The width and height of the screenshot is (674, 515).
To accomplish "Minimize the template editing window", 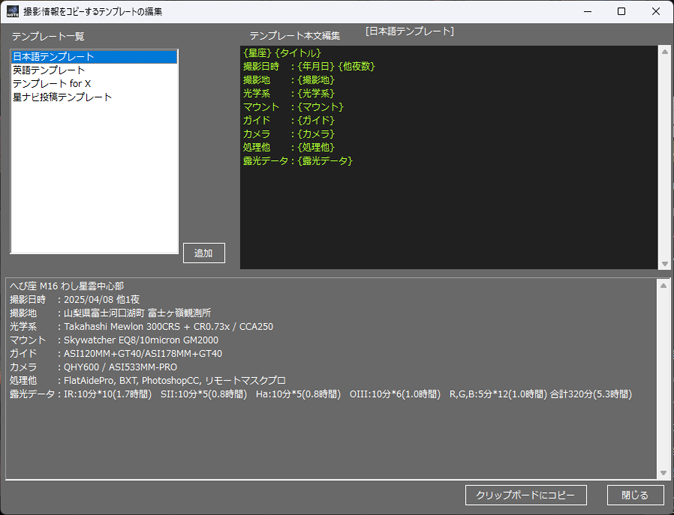I will (x=585, y=11).
